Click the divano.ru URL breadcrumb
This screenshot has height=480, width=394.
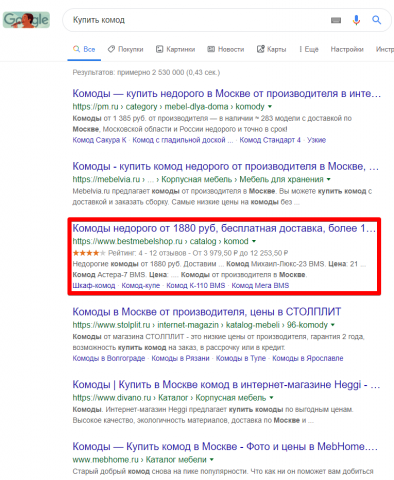(169, 398)
